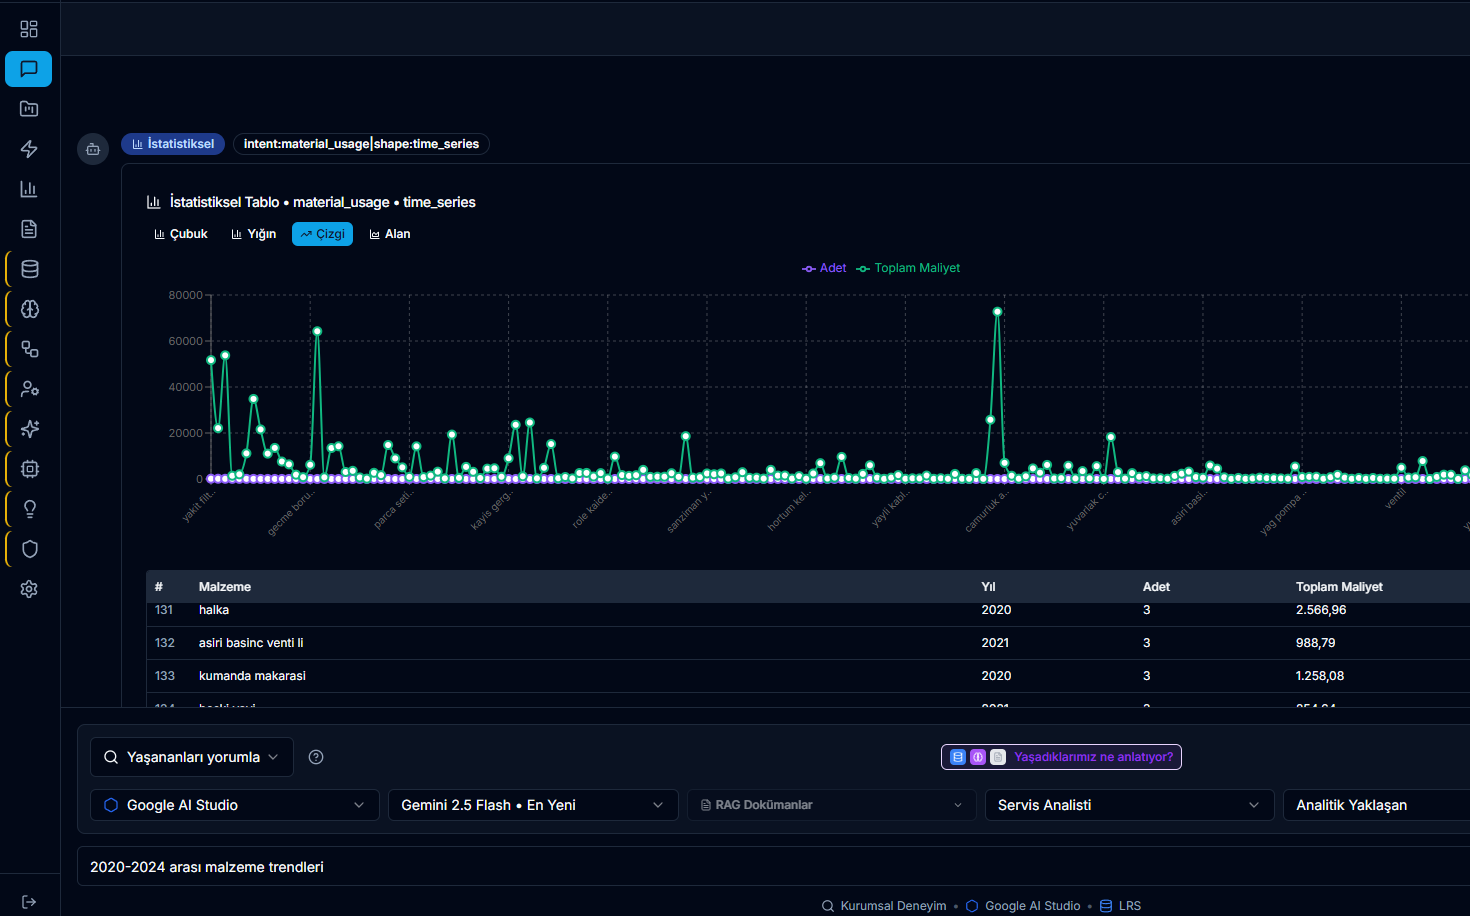
Task: Open the Servis Analisti role dropdown
Action: (x=1128, y=805)
